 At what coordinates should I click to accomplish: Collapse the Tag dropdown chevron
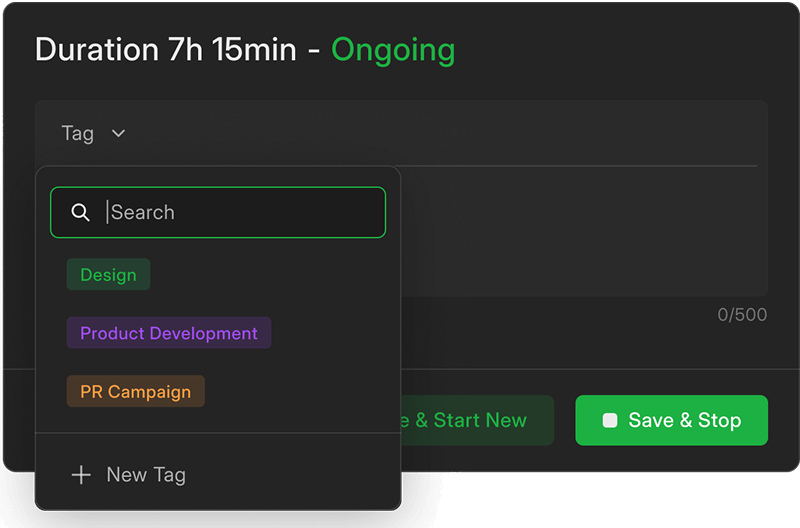(118, 133)
